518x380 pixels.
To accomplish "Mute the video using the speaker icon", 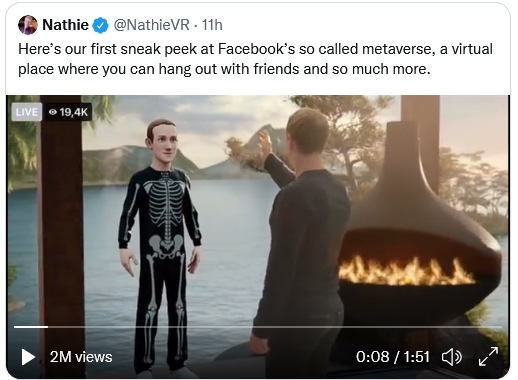I will pyautogui.click(x=452, y=357).
